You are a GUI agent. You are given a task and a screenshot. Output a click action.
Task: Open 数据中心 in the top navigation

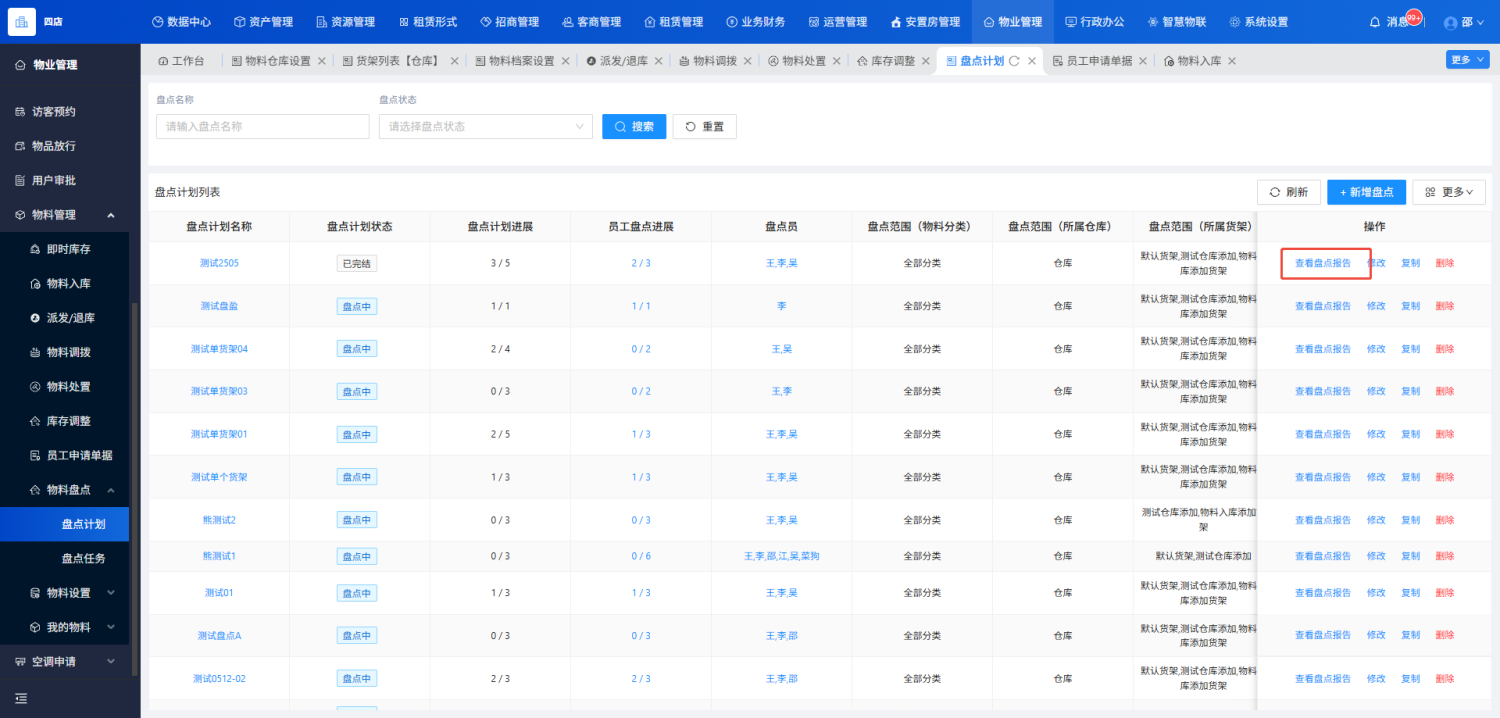(181, 22)
